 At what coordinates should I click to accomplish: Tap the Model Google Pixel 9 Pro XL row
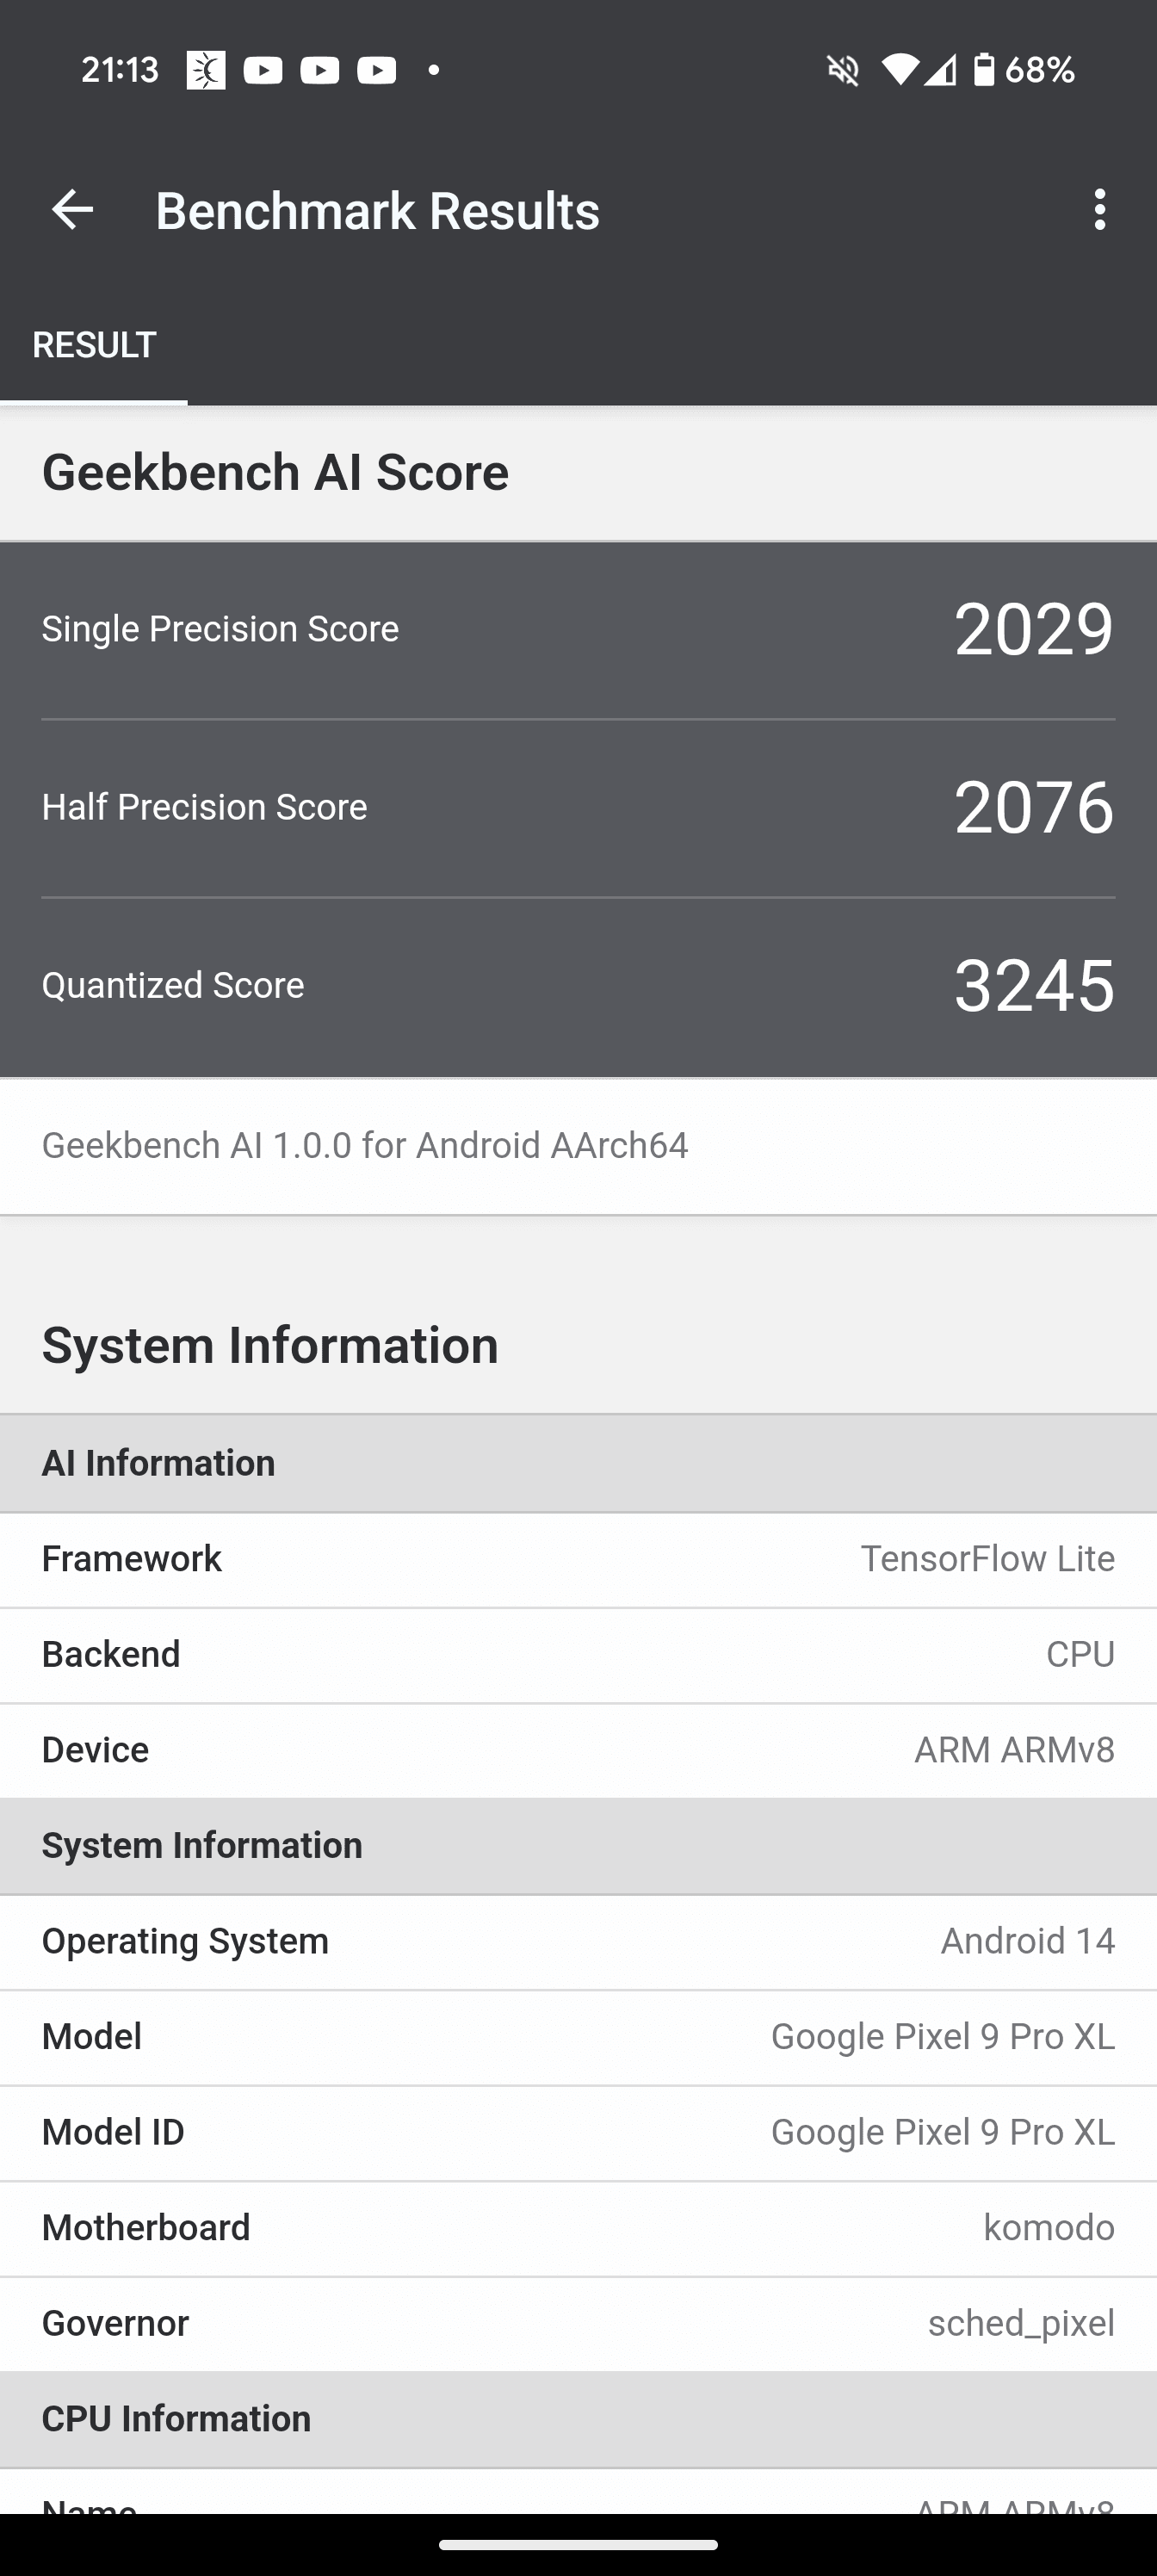tap(578, 2037)
